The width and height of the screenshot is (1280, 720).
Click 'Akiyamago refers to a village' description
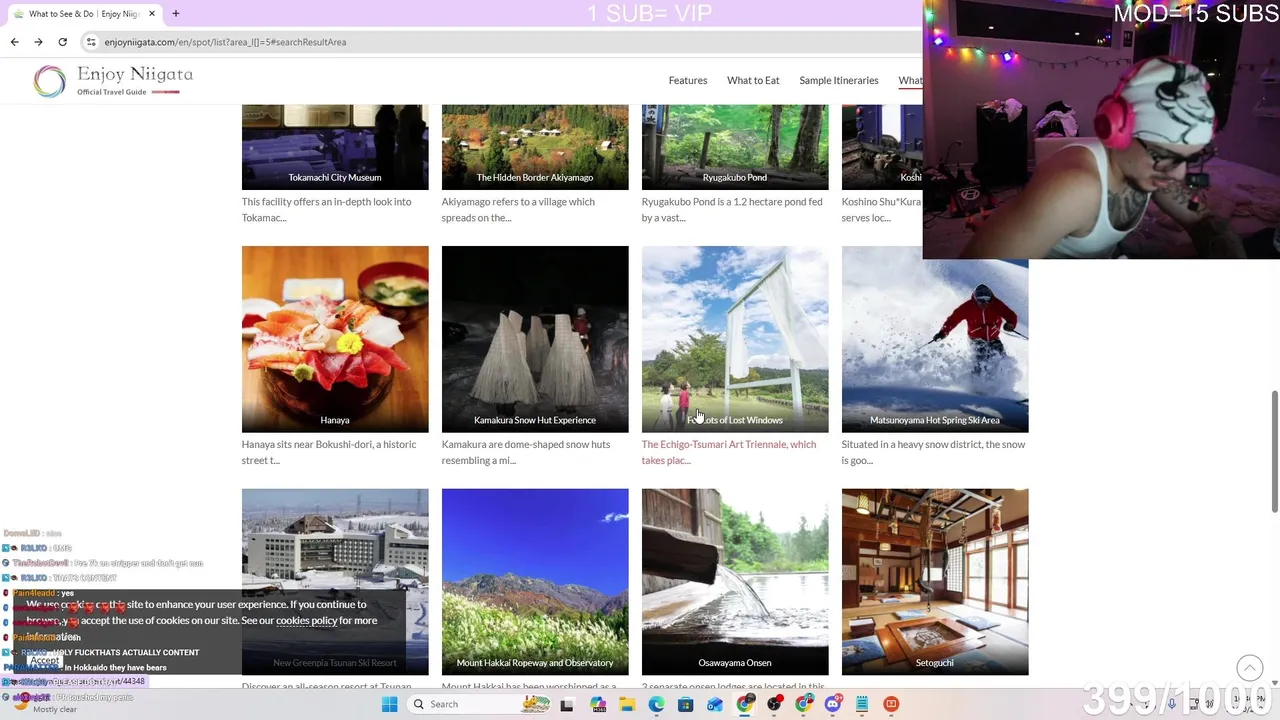coord(518,209)
